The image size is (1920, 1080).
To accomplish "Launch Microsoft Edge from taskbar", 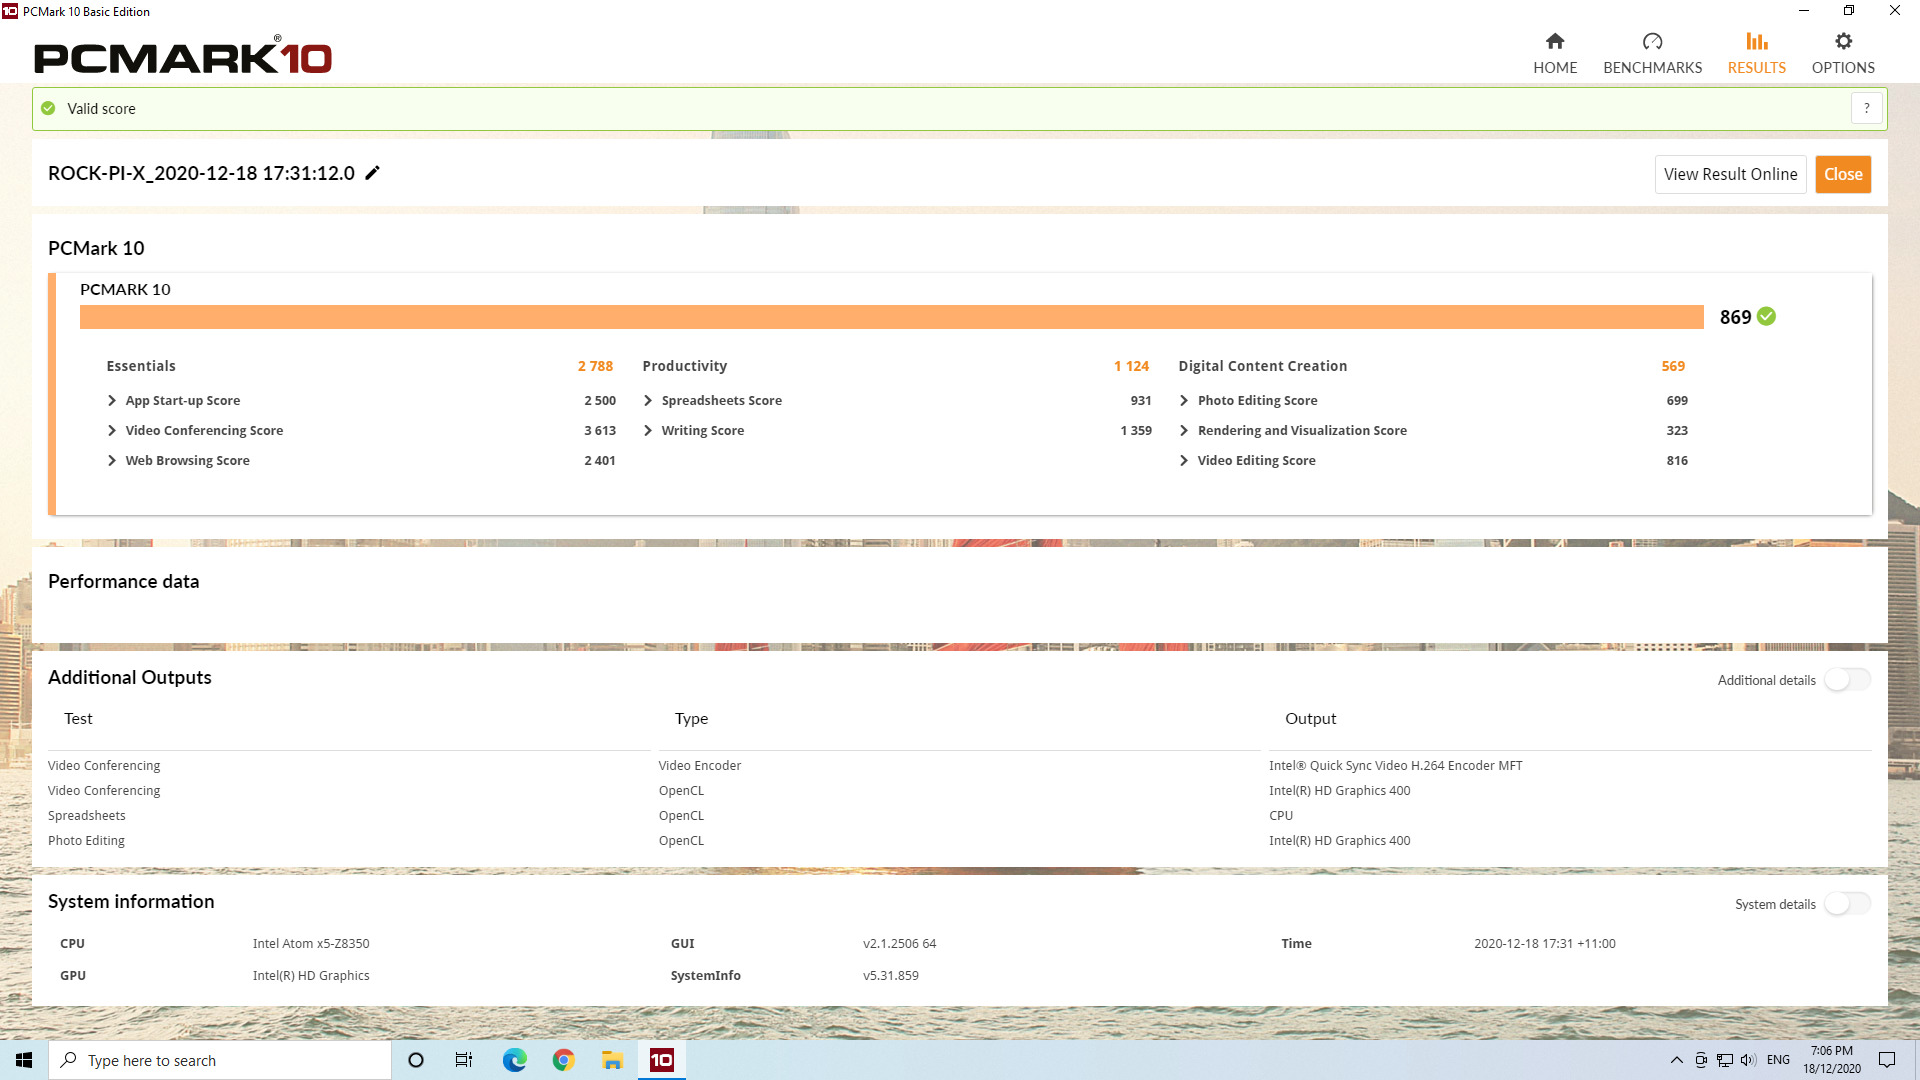I will click(514, 1060).
